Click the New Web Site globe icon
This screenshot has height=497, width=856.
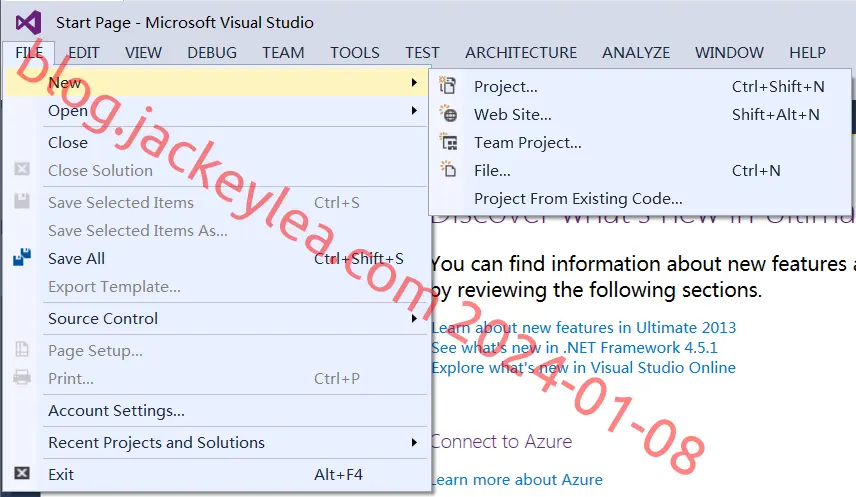click(x=448, y=114)
